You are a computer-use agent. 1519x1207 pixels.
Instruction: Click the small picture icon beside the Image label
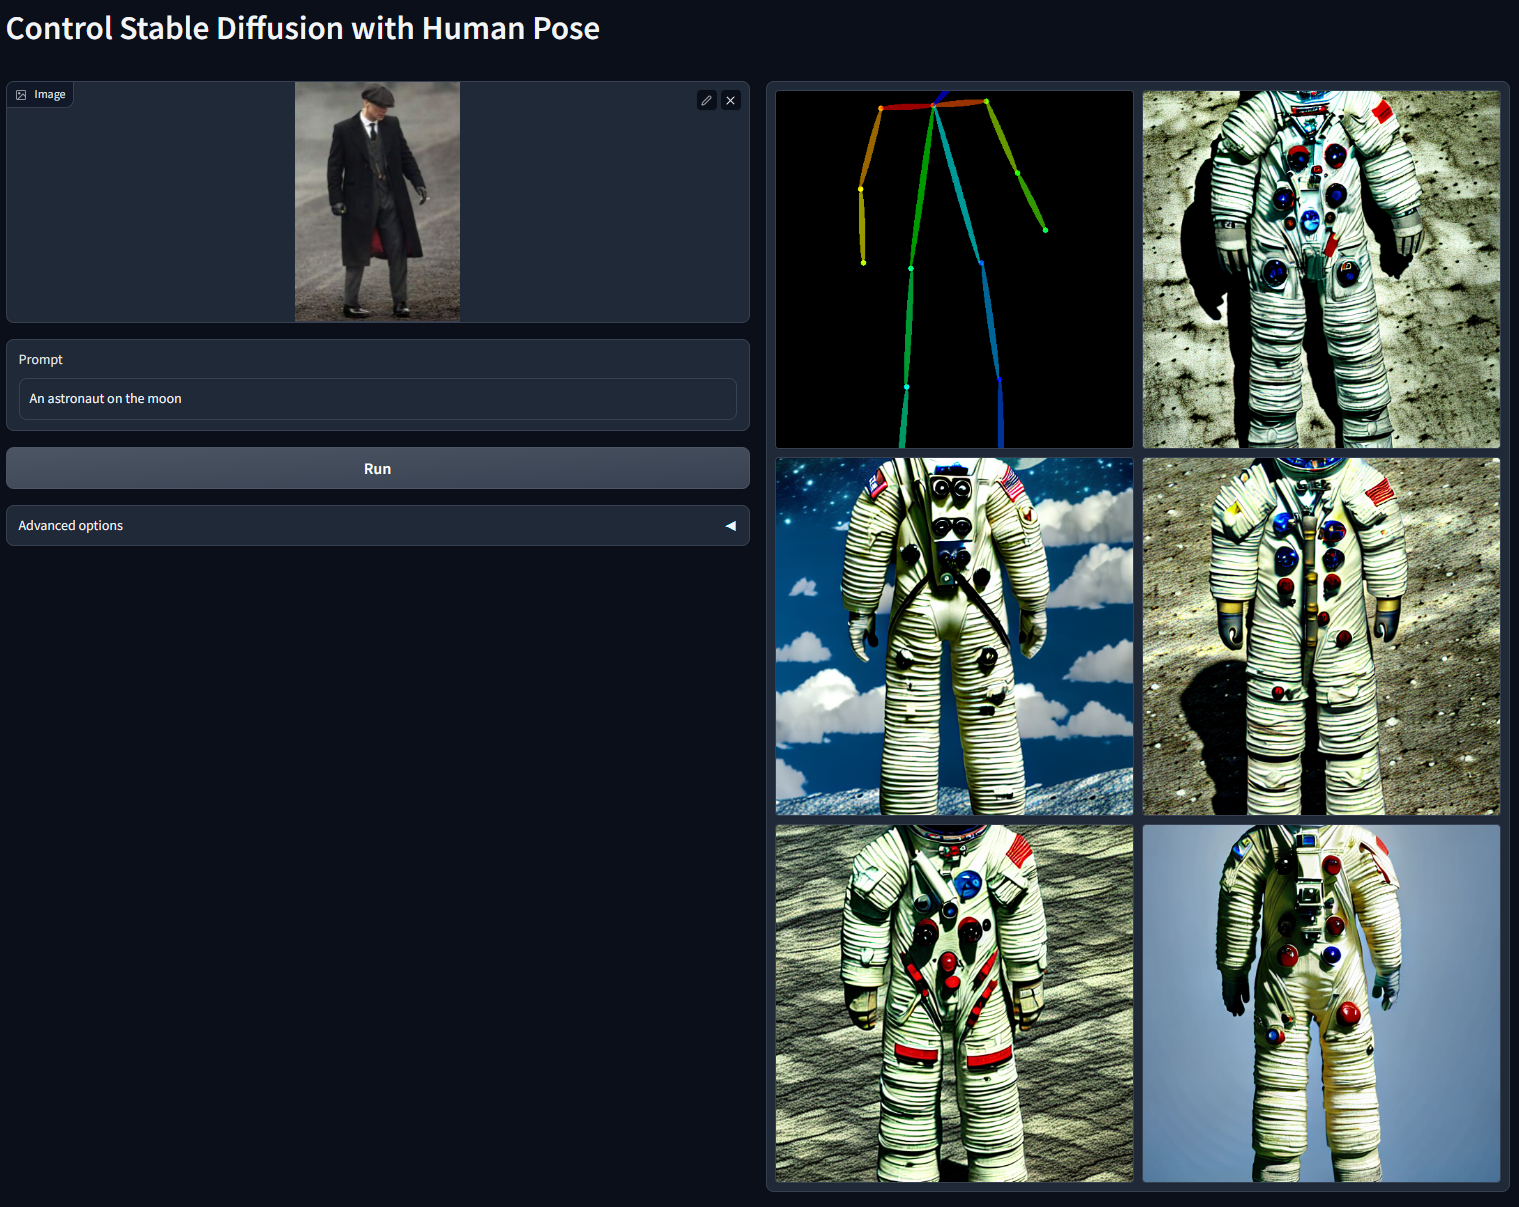click(x=21, y=95)
